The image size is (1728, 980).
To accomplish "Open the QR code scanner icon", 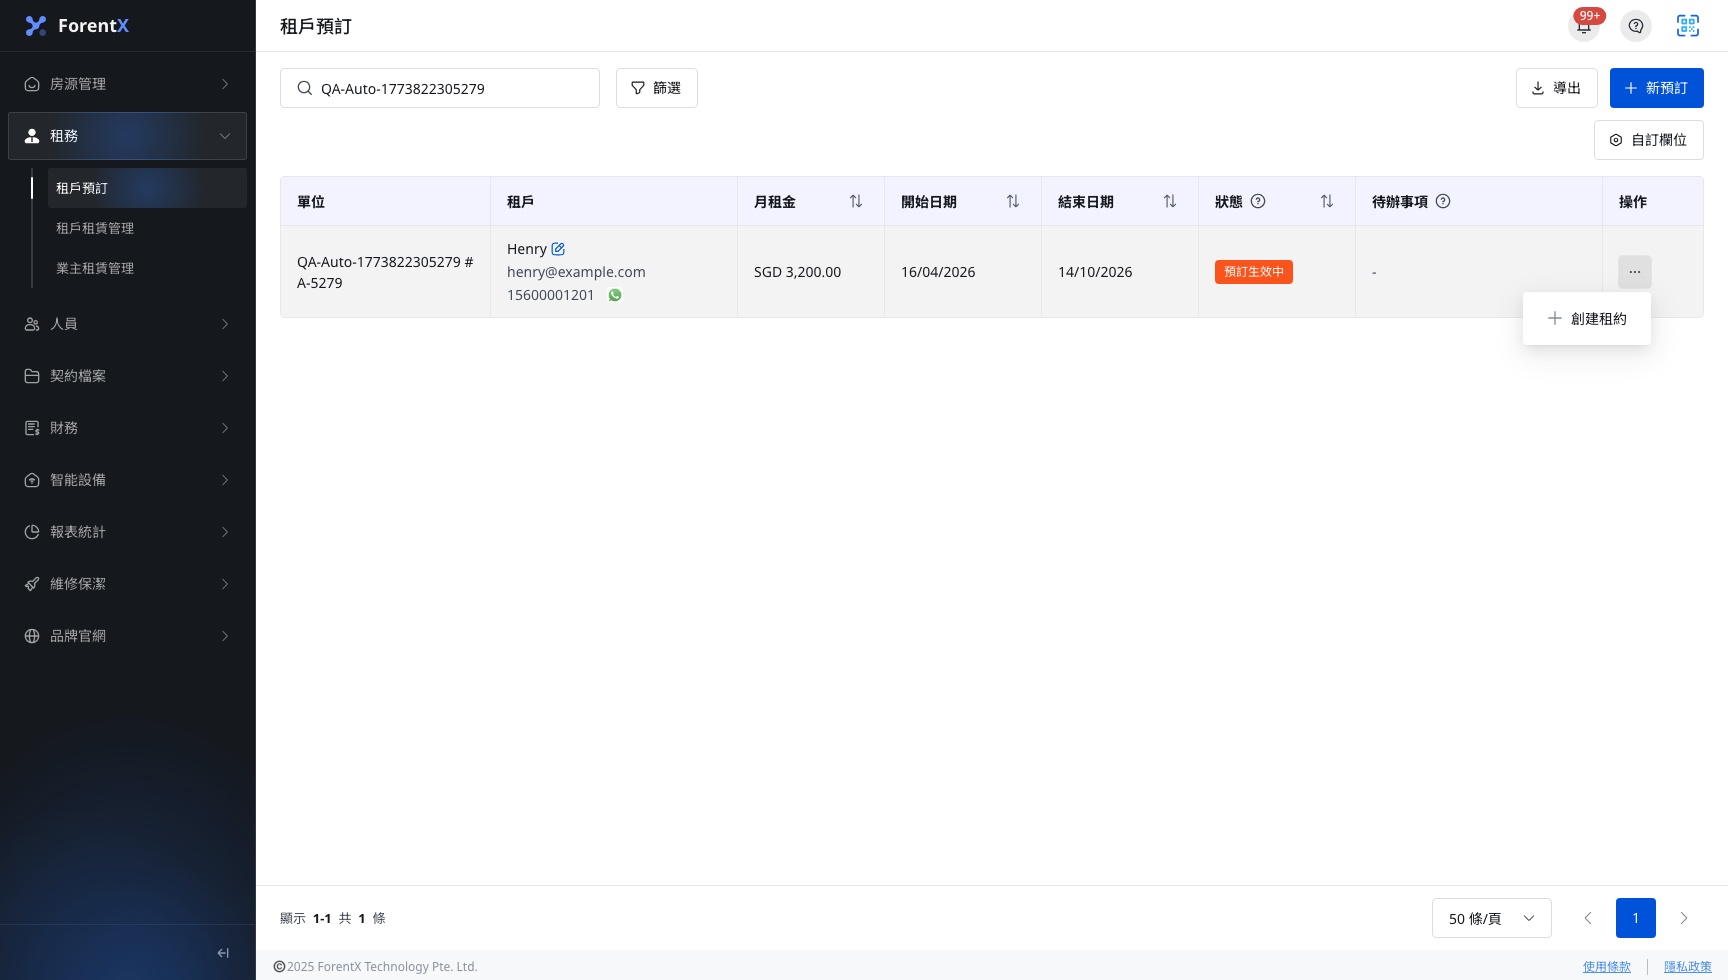I will click(x=1688, y=26).
